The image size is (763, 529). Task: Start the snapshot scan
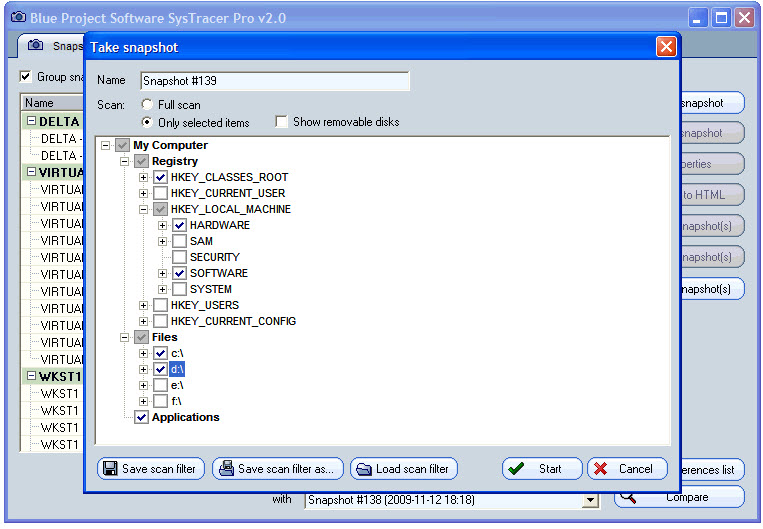tap(542, 469)
